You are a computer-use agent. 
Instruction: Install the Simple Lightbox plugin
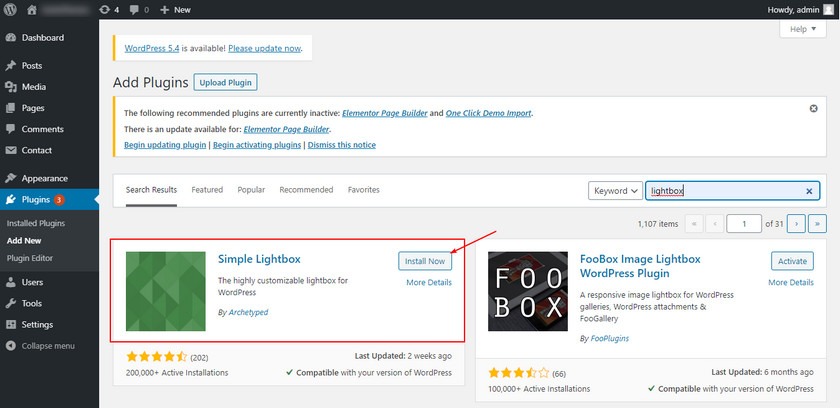[x=425, y=261]
